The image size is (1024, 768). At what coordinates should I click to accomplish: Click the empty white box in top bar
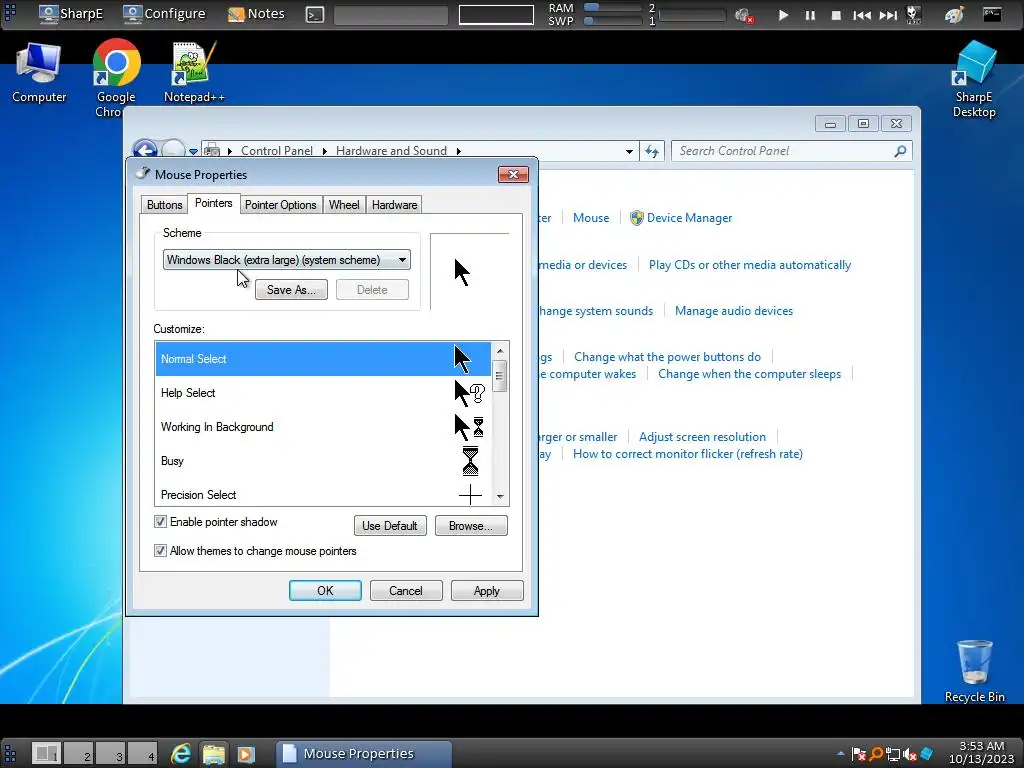[496, 14]
